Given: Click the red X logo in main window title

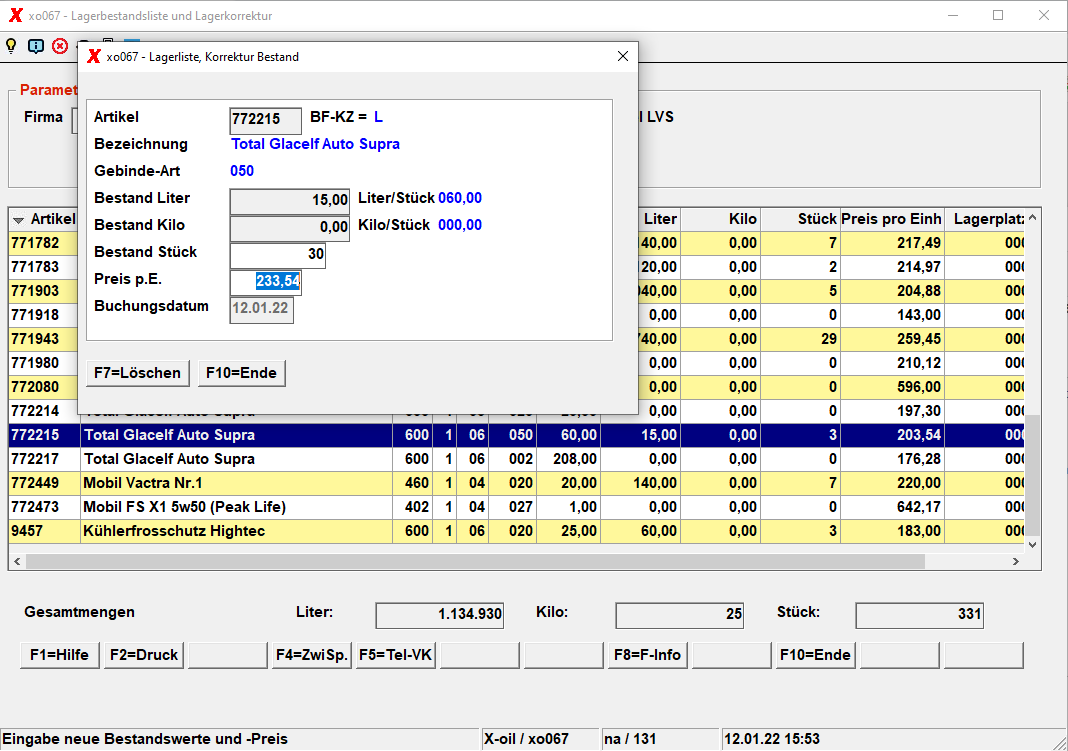Looking at the screenshot, I should point(15,15).
